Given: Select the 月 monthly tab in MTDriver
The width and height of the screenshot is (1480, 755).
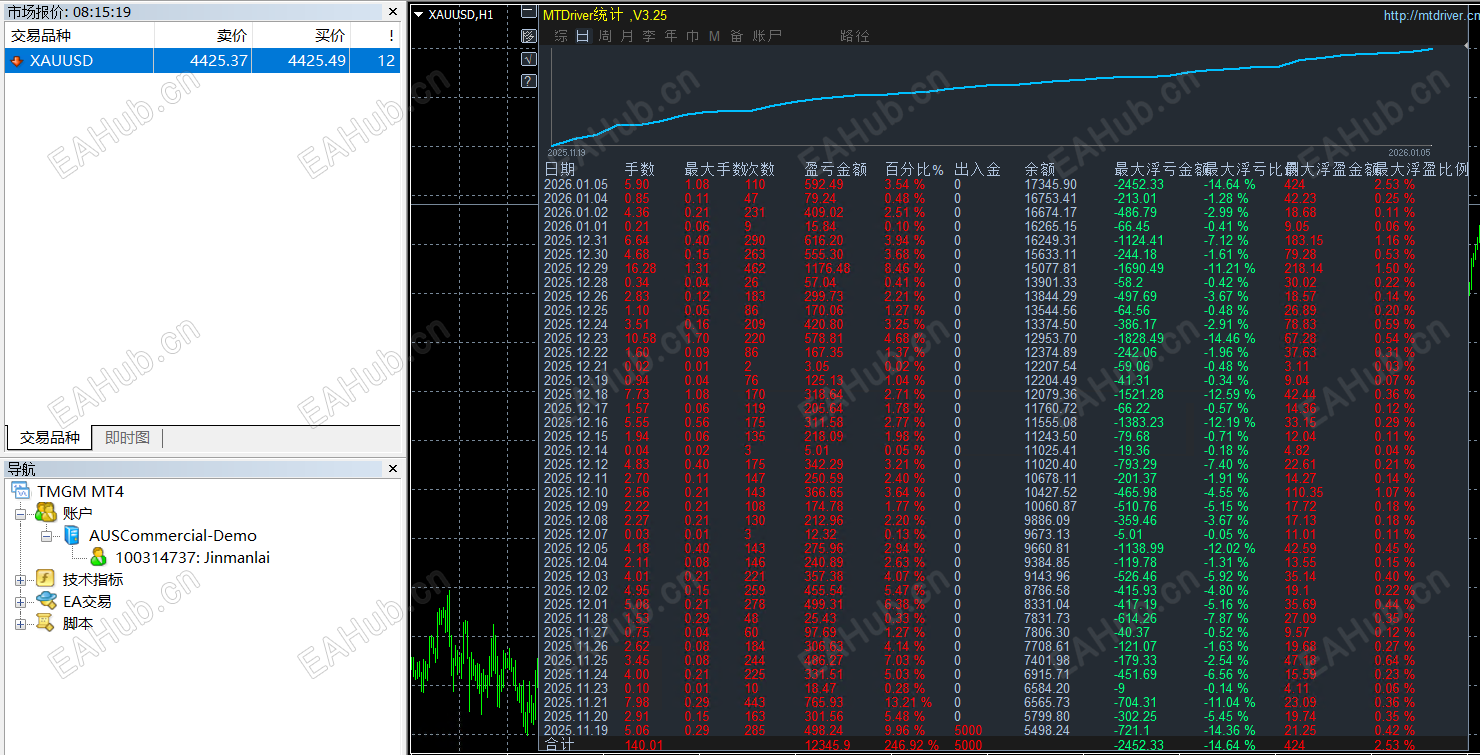Looking at the screenshot, I should point(627,36).
